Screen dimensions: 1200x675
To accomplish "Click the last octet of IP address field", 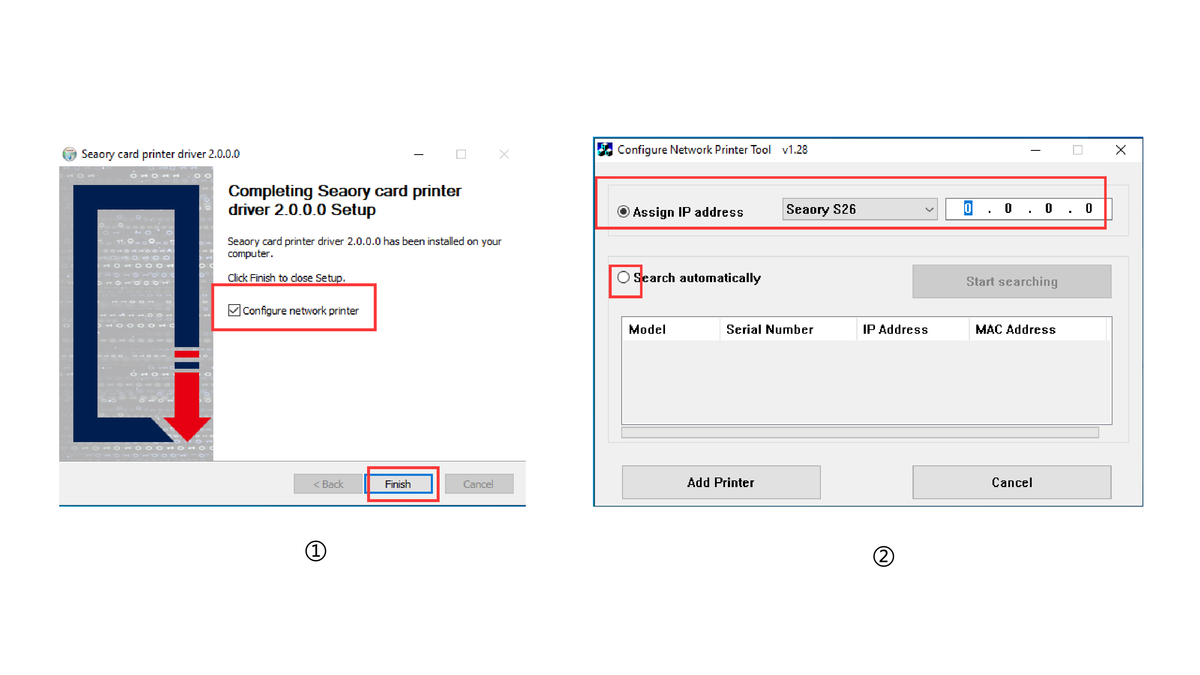I will pos(1089,209).
